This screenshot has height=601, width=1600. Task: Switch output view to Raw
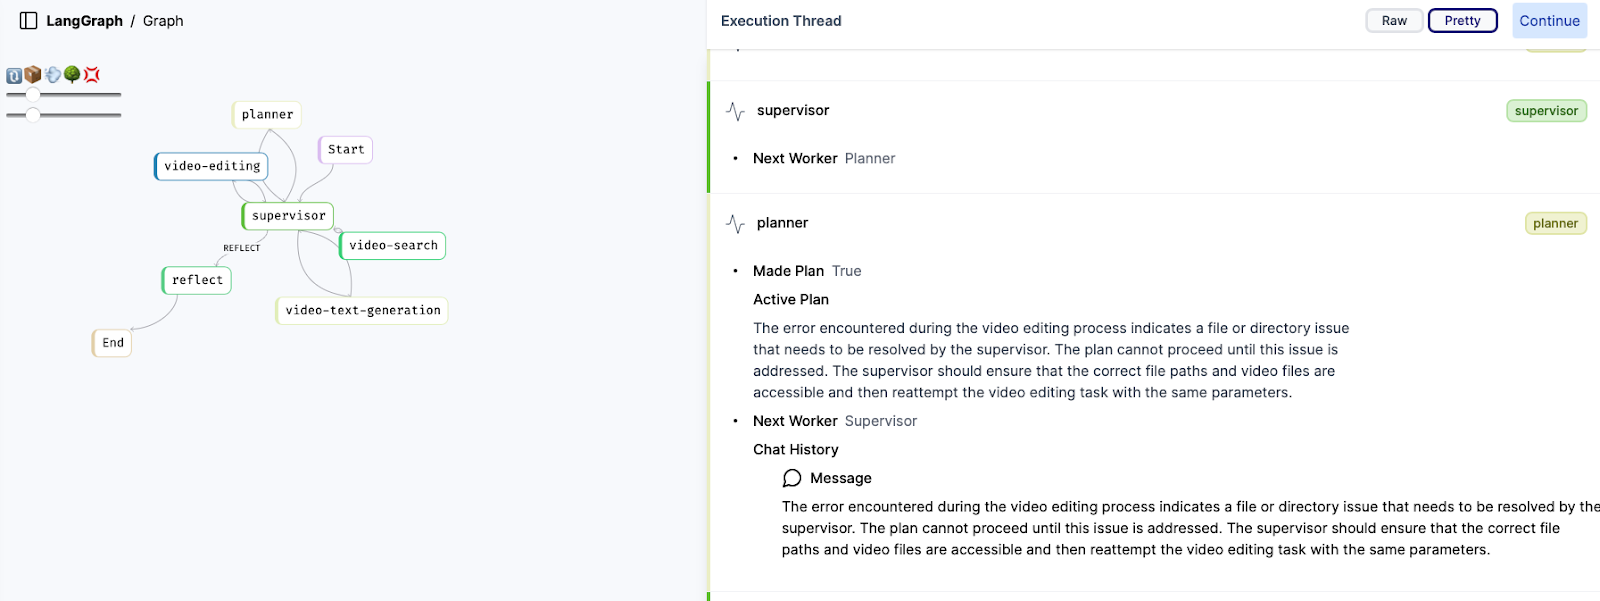(1394, 21)
